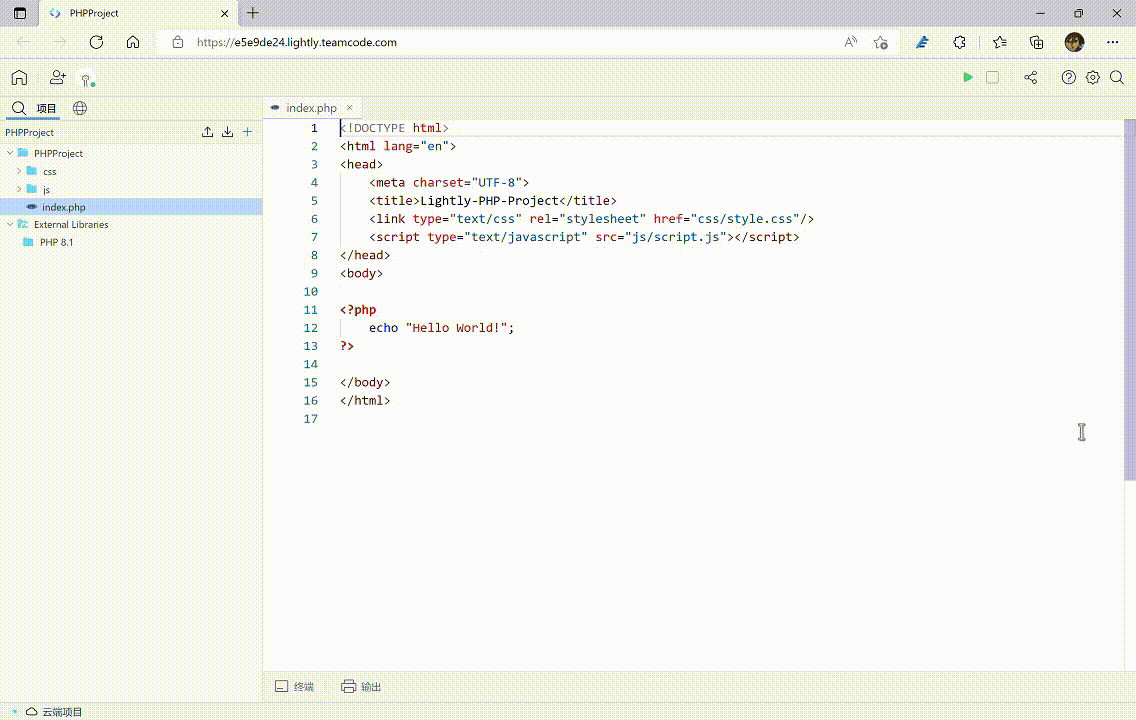Click the <?php tag on line 11
This screenshot has width=1136, height=720.
[x=358, y=310]
